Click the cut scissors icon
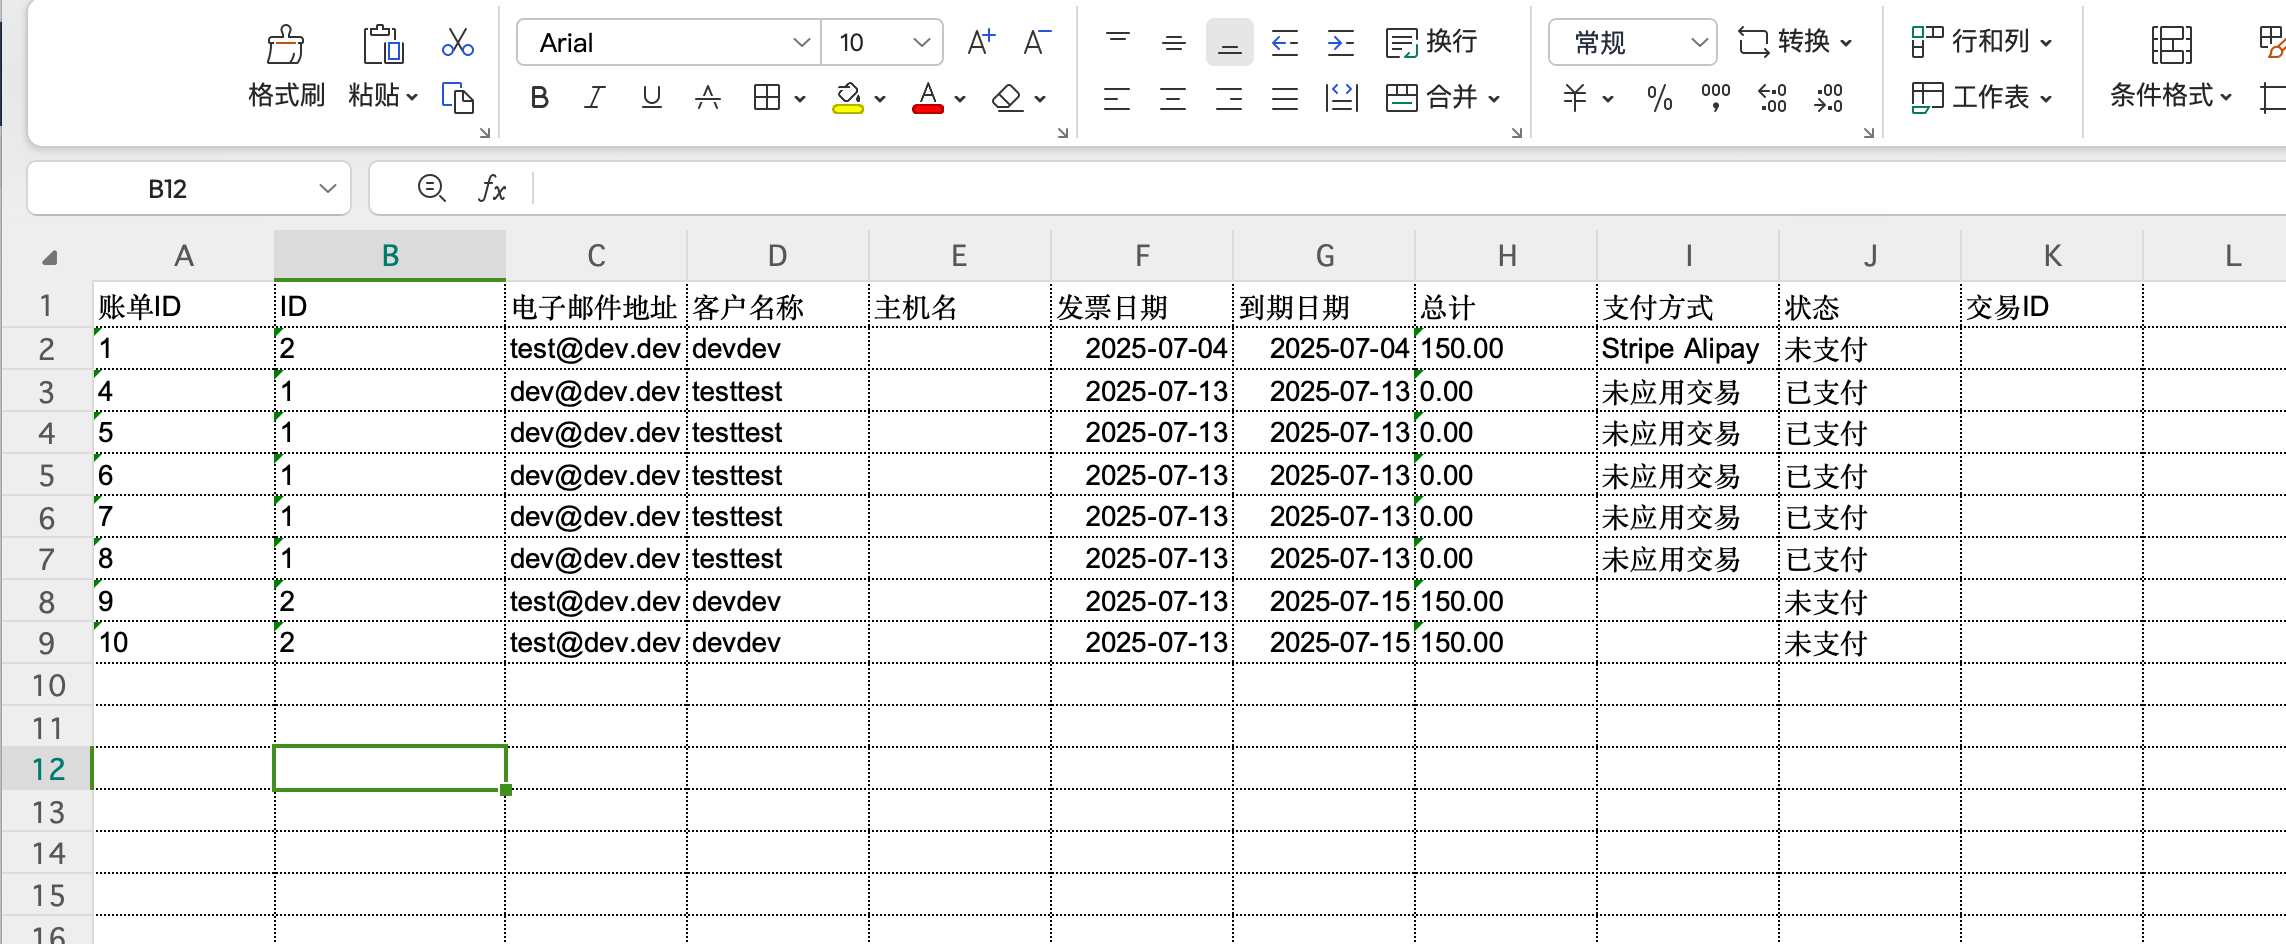 pos(457,43)
